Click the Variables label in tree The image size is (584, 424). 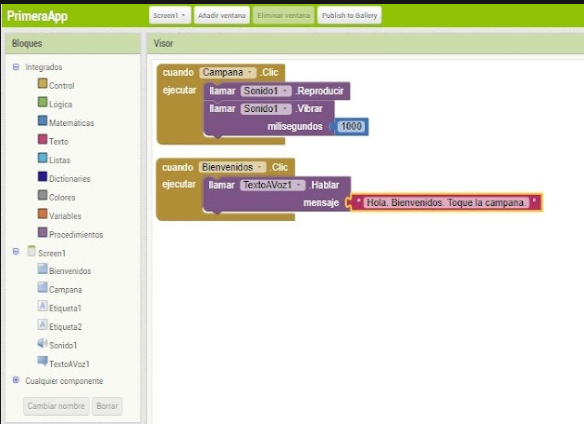[x=65, y=216]
